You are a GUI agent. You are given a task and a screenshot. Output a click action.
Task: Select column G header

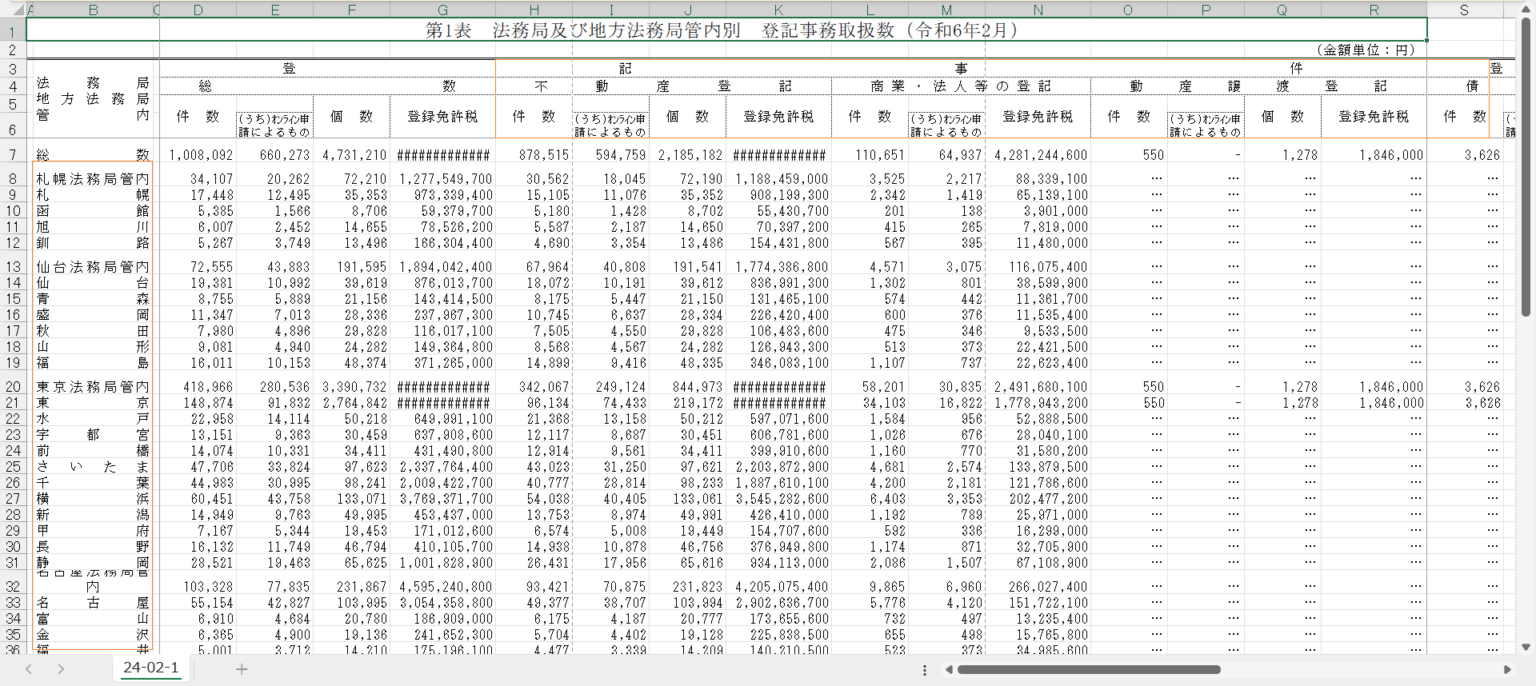coord(443,10)
